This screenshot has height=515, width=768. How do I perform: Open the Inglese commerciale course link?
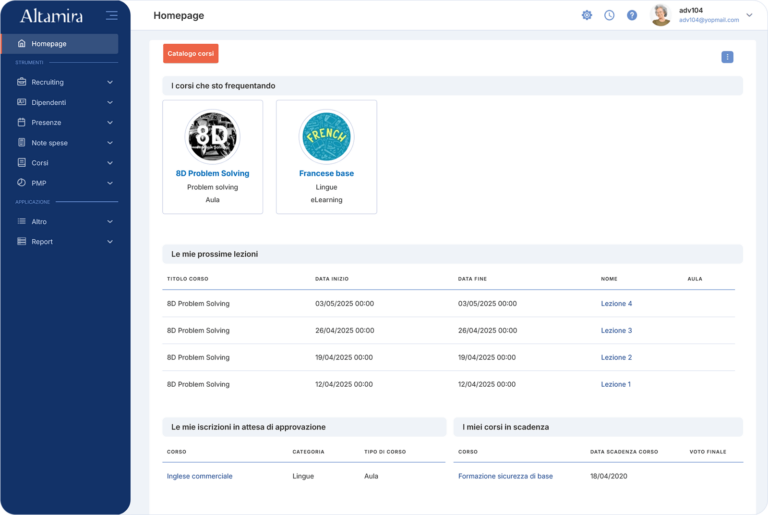[x=199, y=476]
